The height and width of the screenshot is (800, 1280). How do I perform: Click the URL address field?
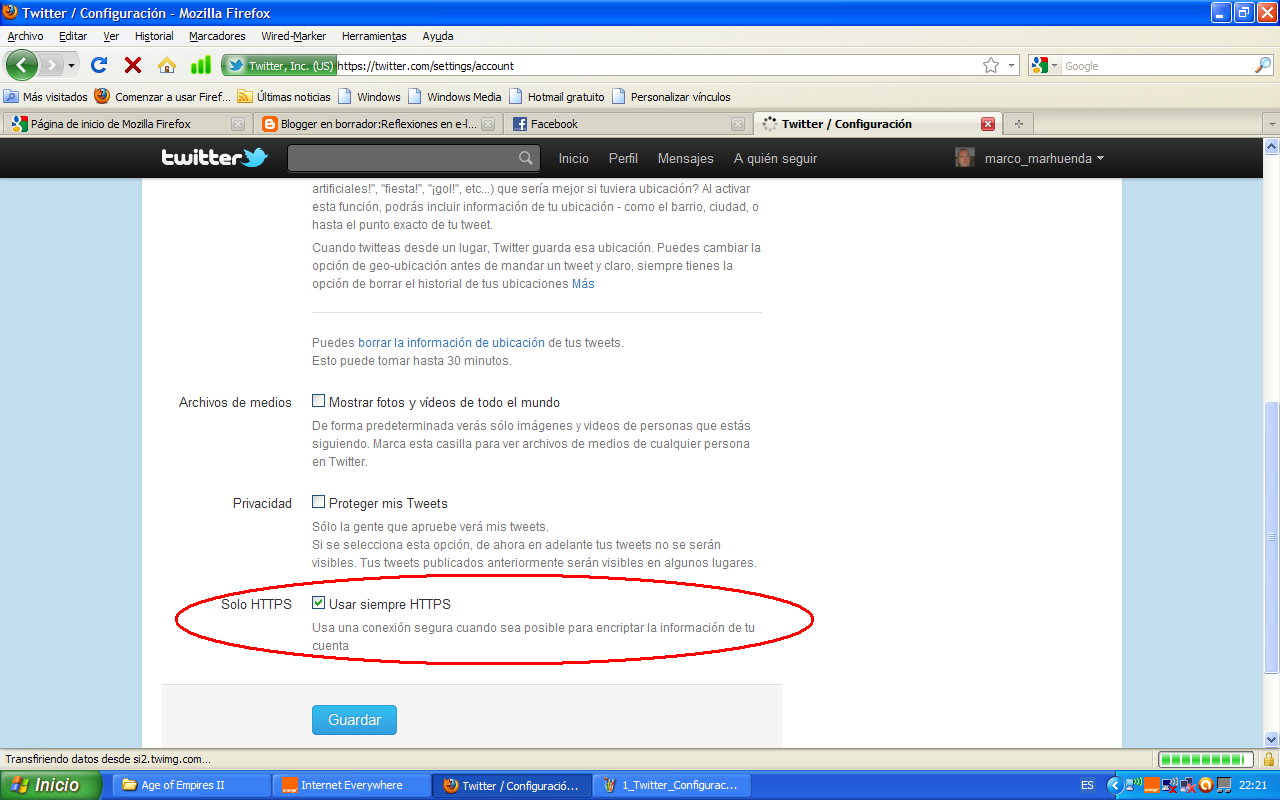coord(655,66)
